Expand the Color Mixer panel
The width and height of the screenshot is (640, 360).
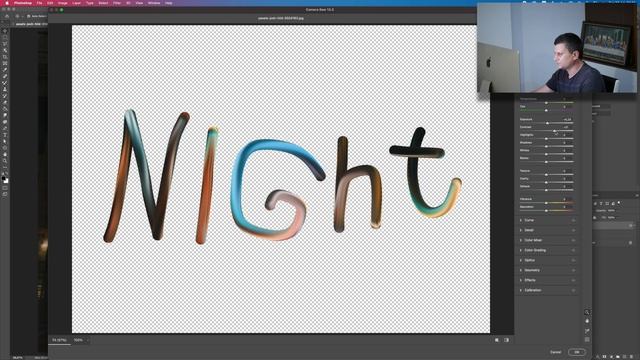coord(521,240)
